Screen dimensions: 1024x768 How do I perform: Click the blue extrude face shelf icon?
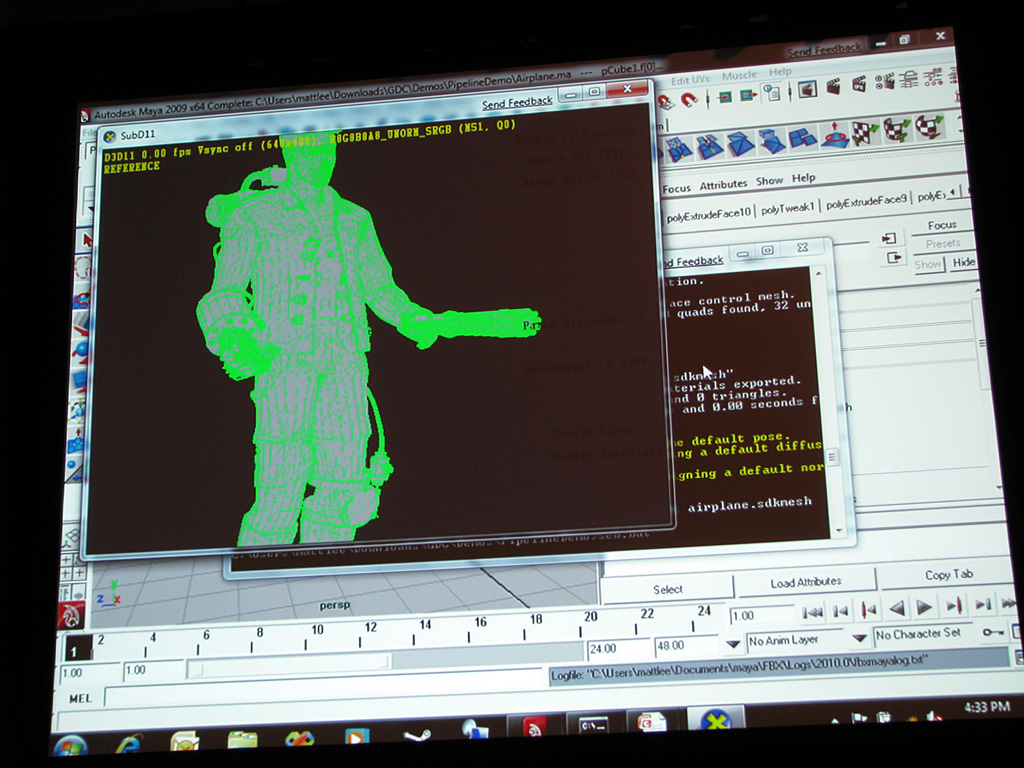pos(771,141)
